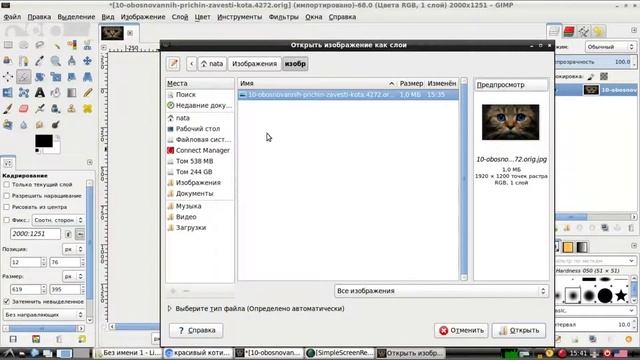The image size is (640, 360).
Task: Enable 'Только текущий слой' checkbox
Action: 7,184
